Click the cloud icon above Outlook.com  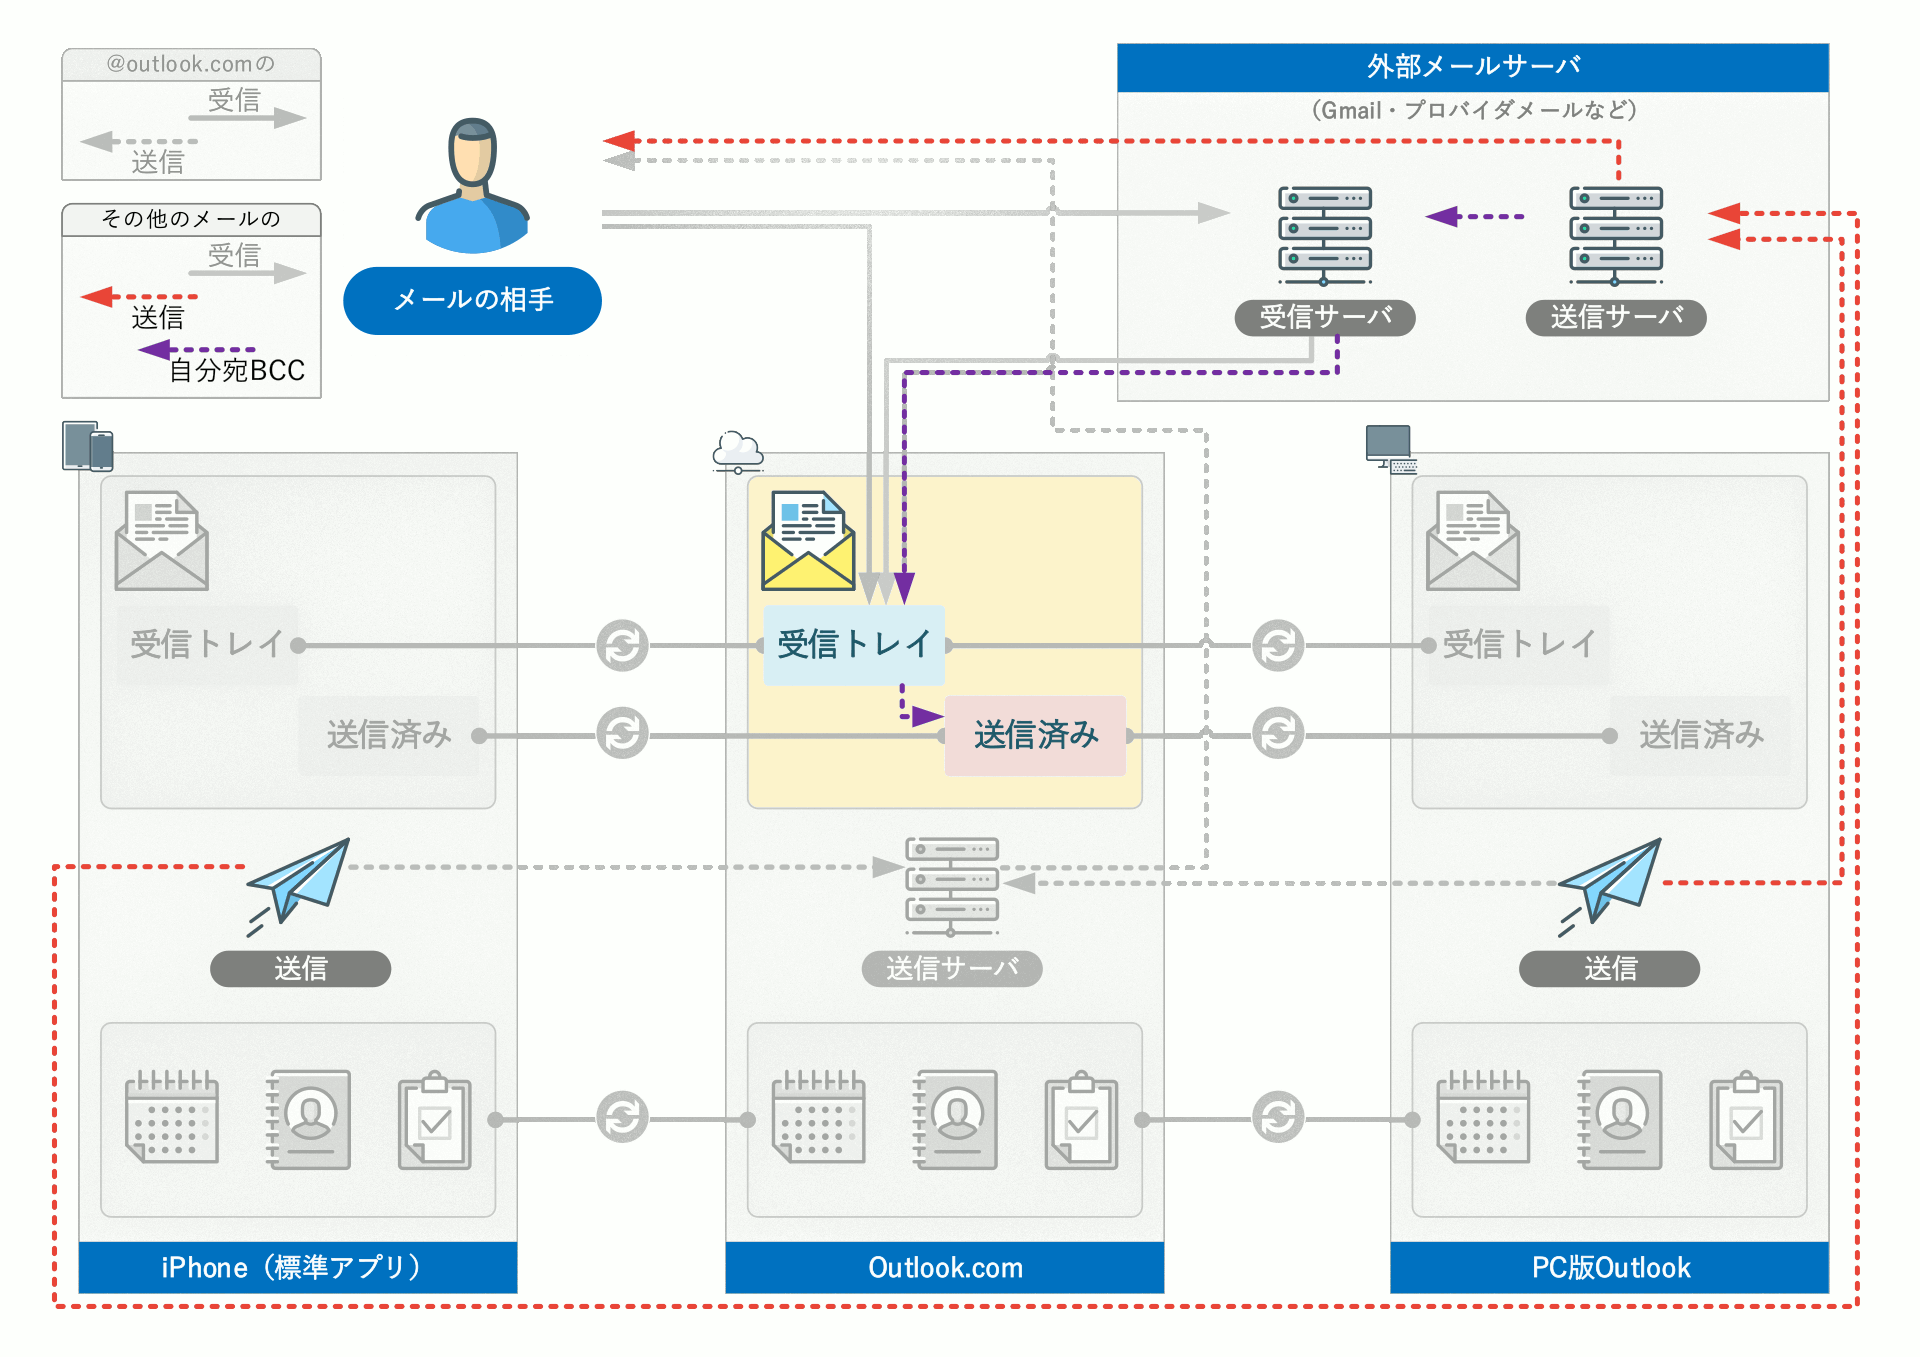738,452
